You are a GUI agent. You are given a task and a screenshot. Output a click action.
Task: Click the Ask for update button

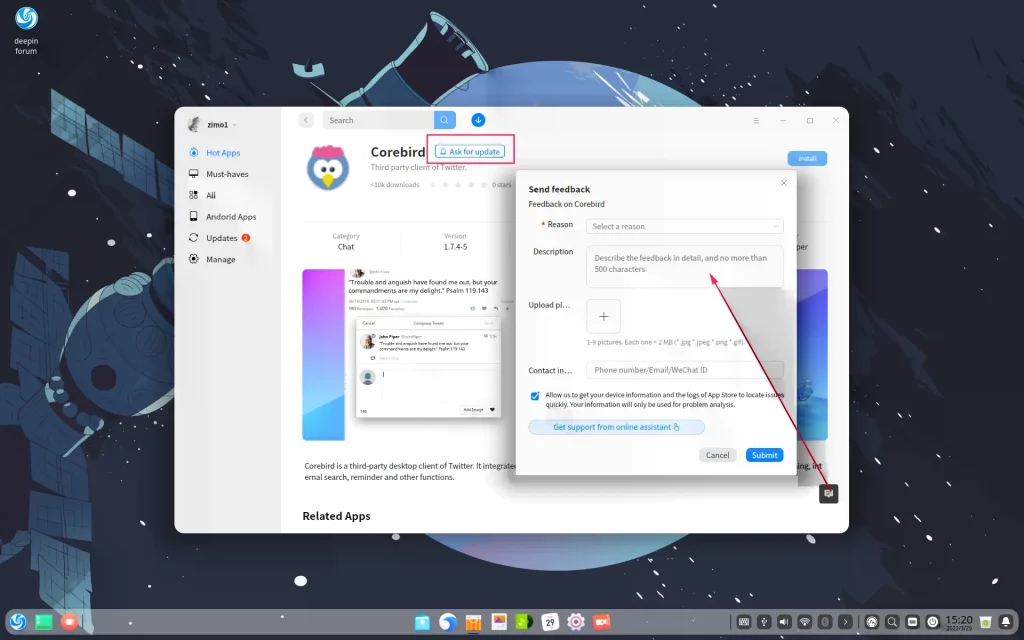tap(469, 151)
